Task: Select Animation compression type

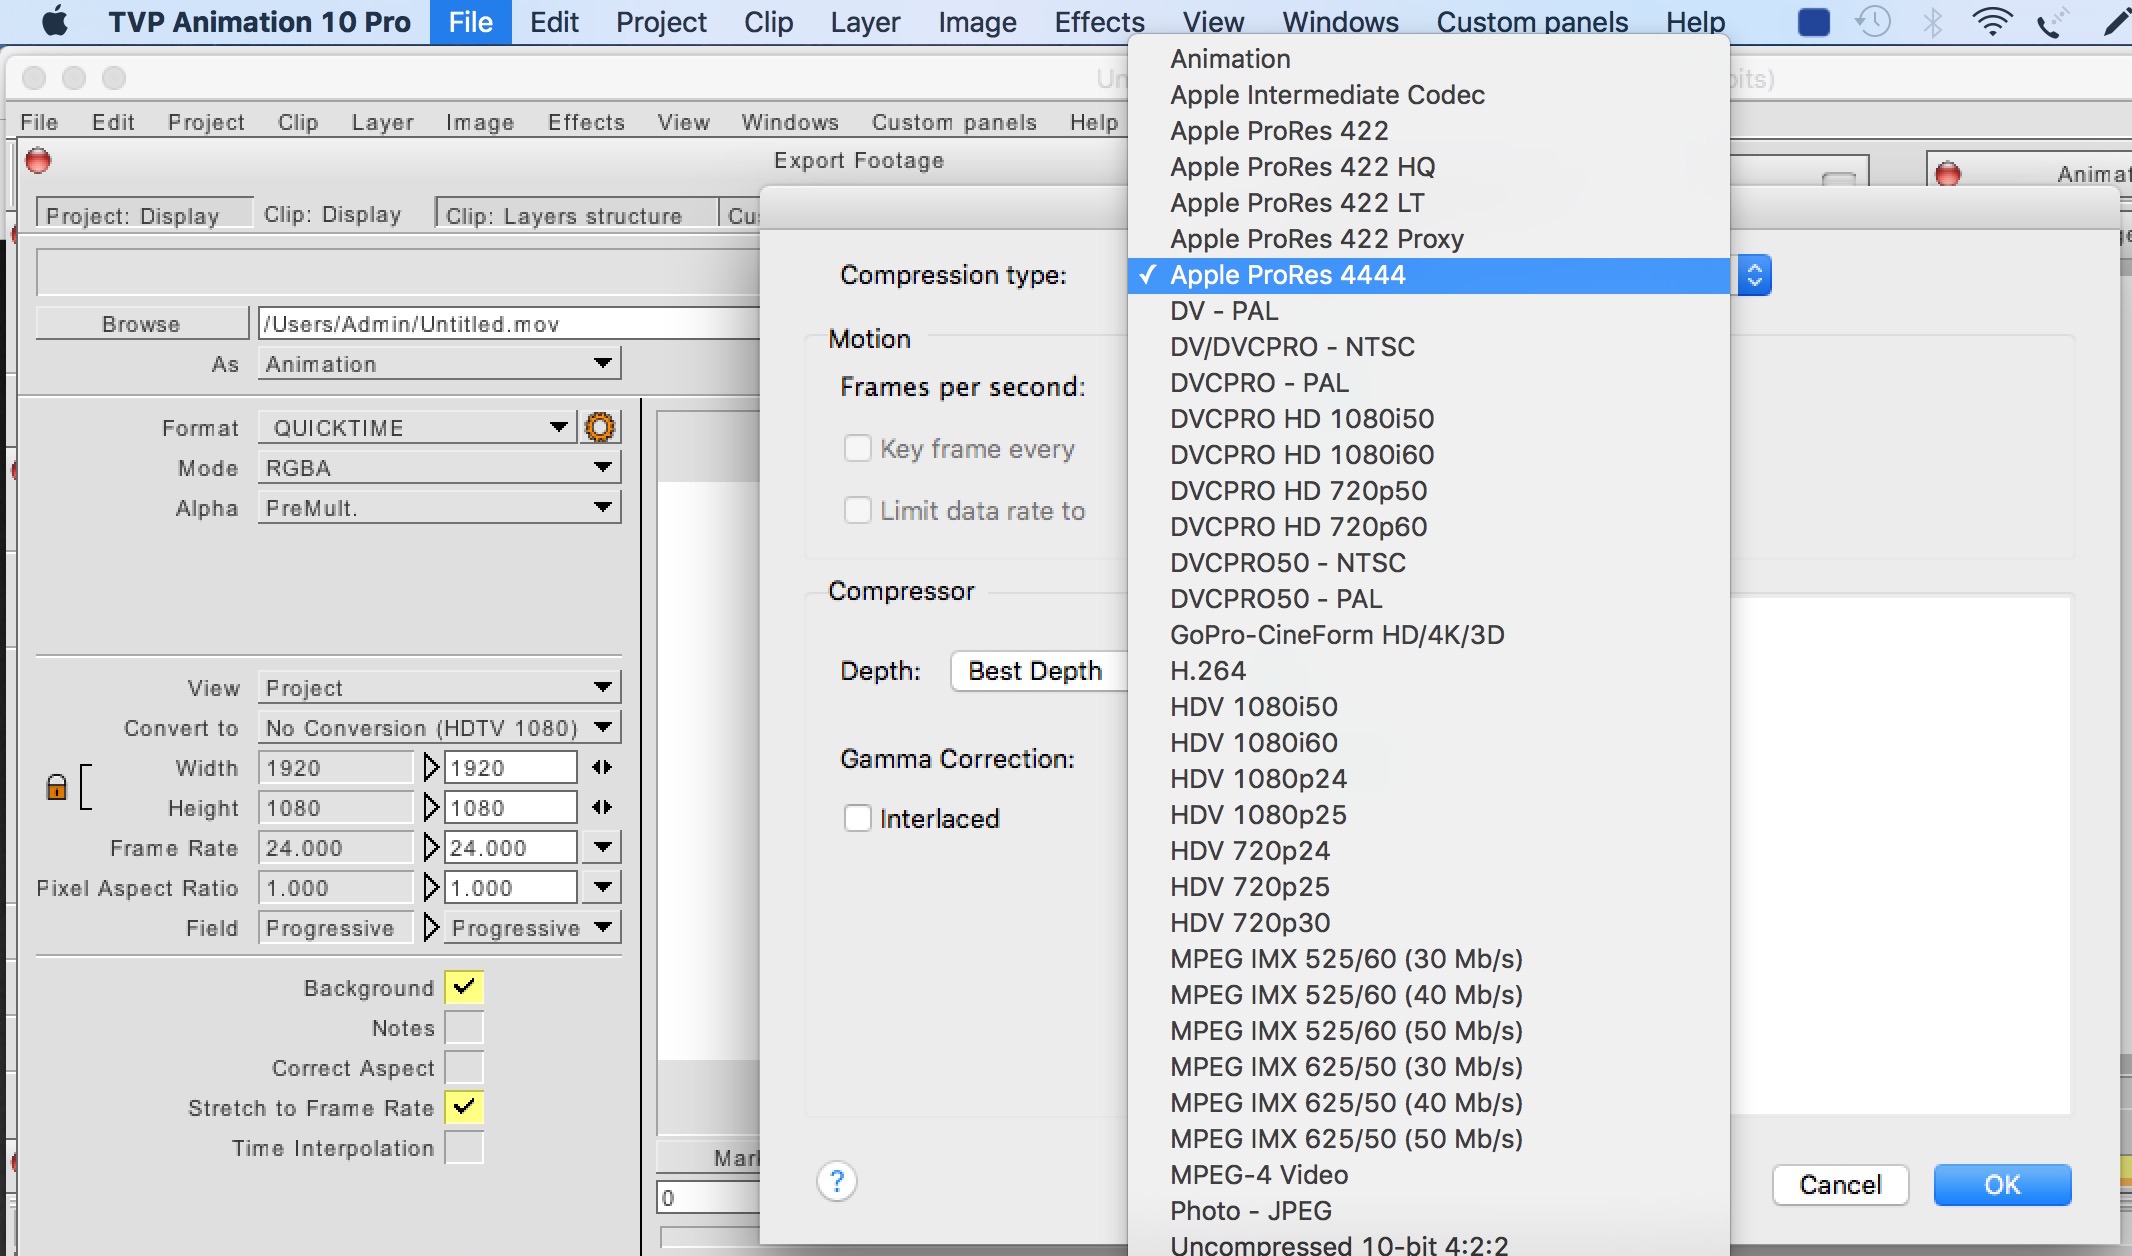Action: pos(1428,59)
